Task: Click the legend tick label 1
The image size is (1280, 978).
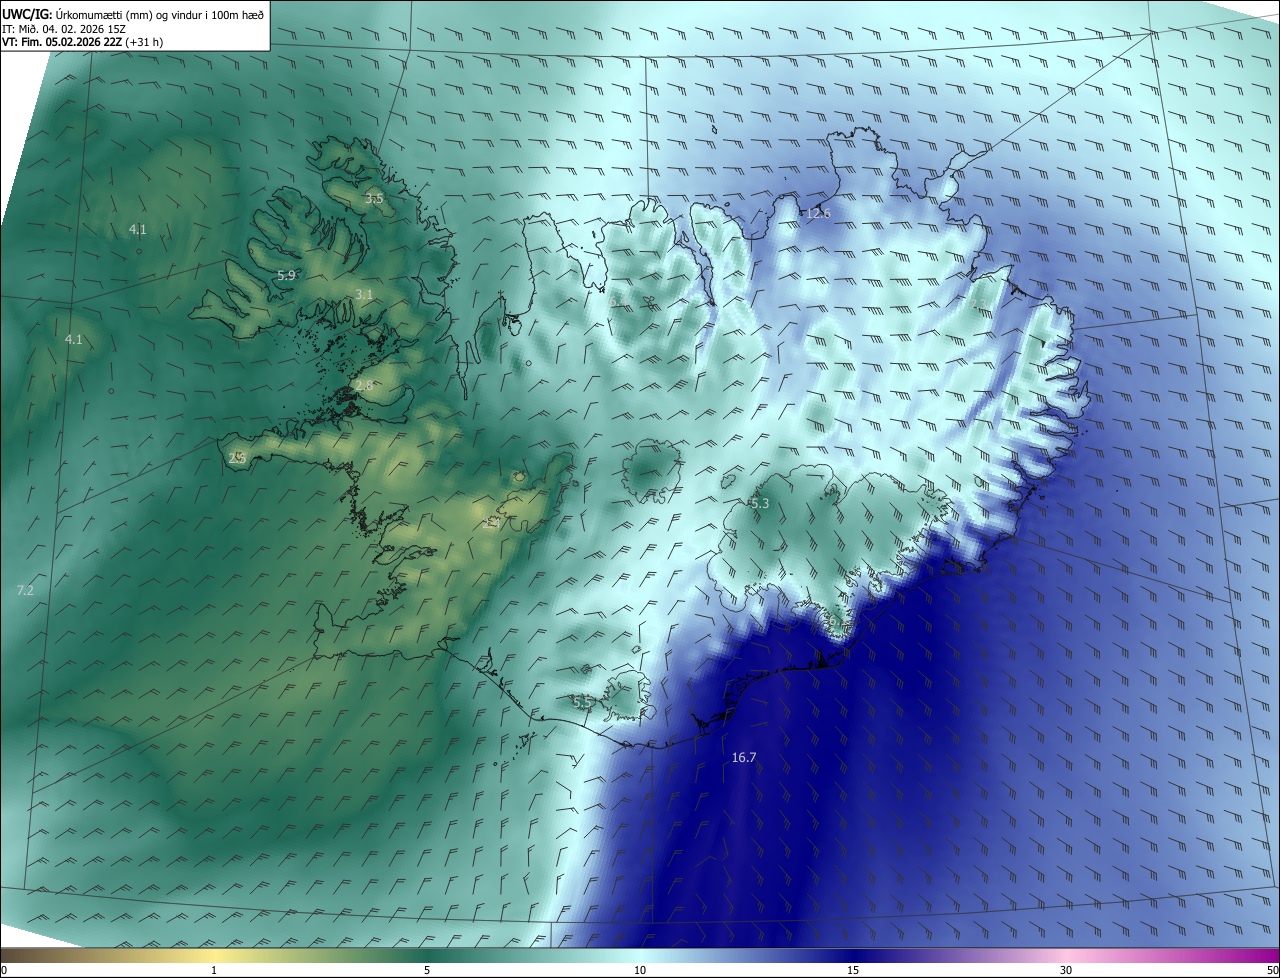Action: [x=214, y=970]
